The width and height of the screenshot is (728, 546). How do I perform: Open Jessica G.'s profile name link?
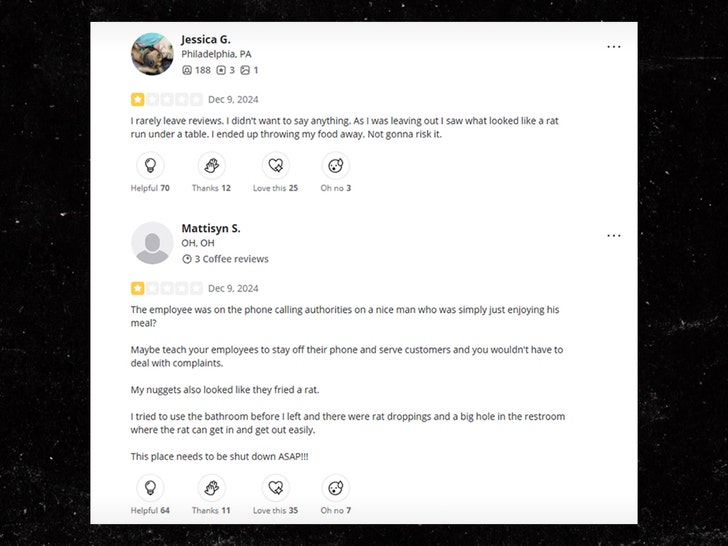pyautogui.click(x=206, y=39)
